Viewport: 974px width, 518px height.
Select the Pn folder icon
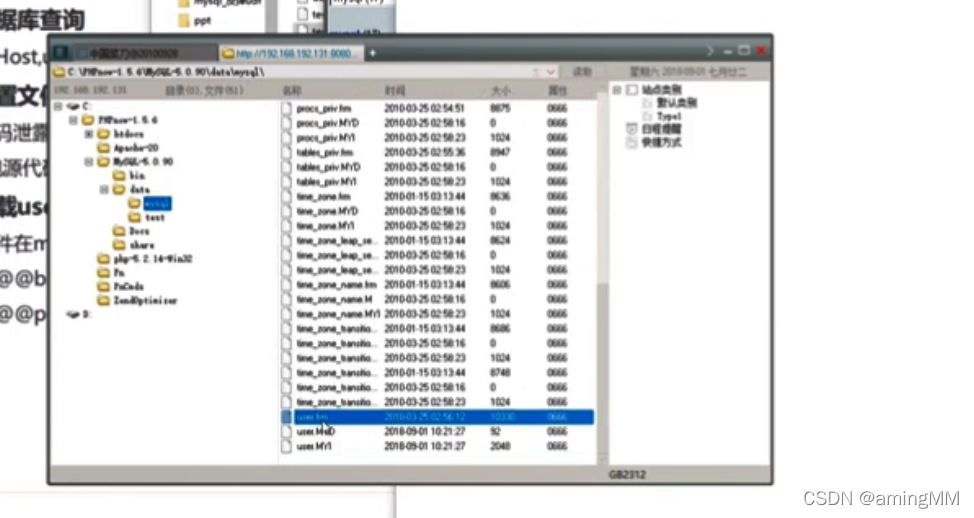pos(104,273)
